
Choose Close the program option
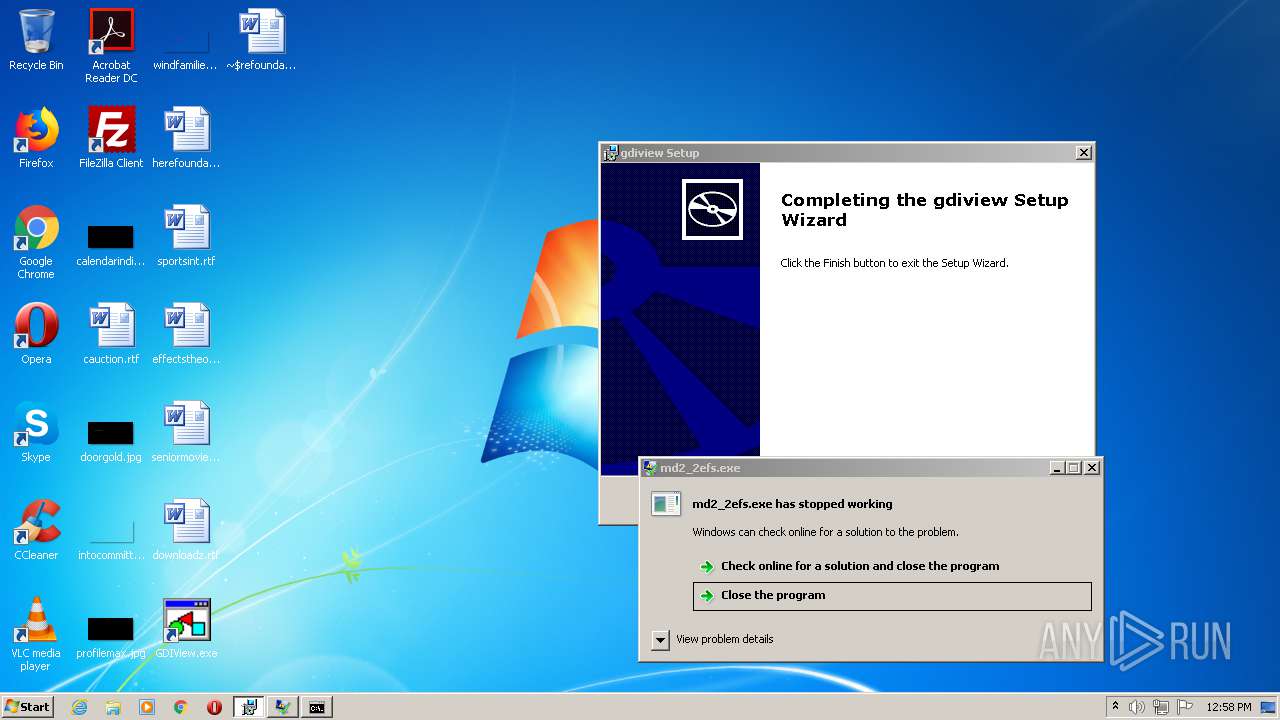point(892,596)
